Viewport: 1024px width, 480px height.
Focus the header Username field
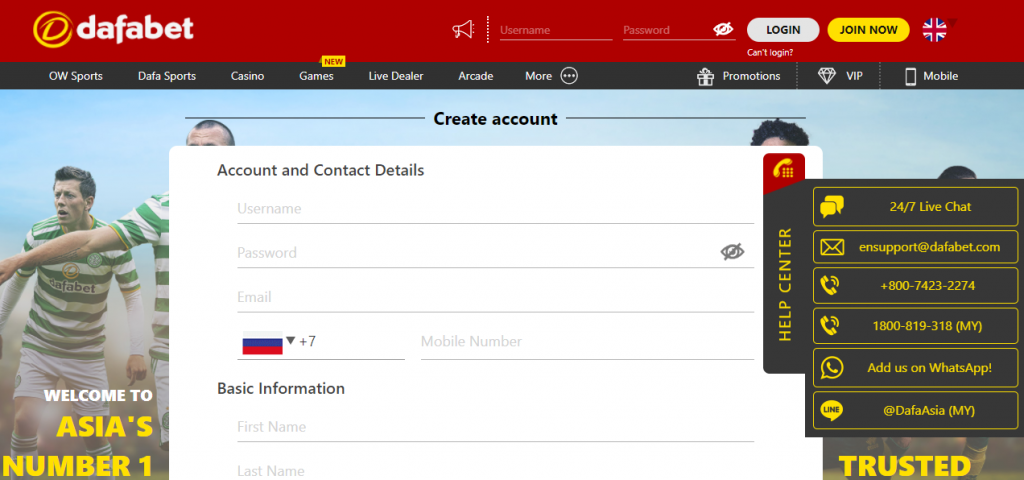click(x=556, y=30)
